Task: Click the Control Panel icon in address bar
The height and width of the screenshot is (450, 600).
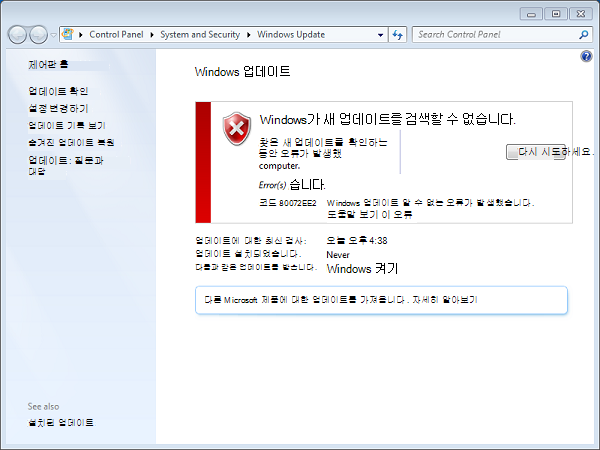Action: [x=68, y=34]
